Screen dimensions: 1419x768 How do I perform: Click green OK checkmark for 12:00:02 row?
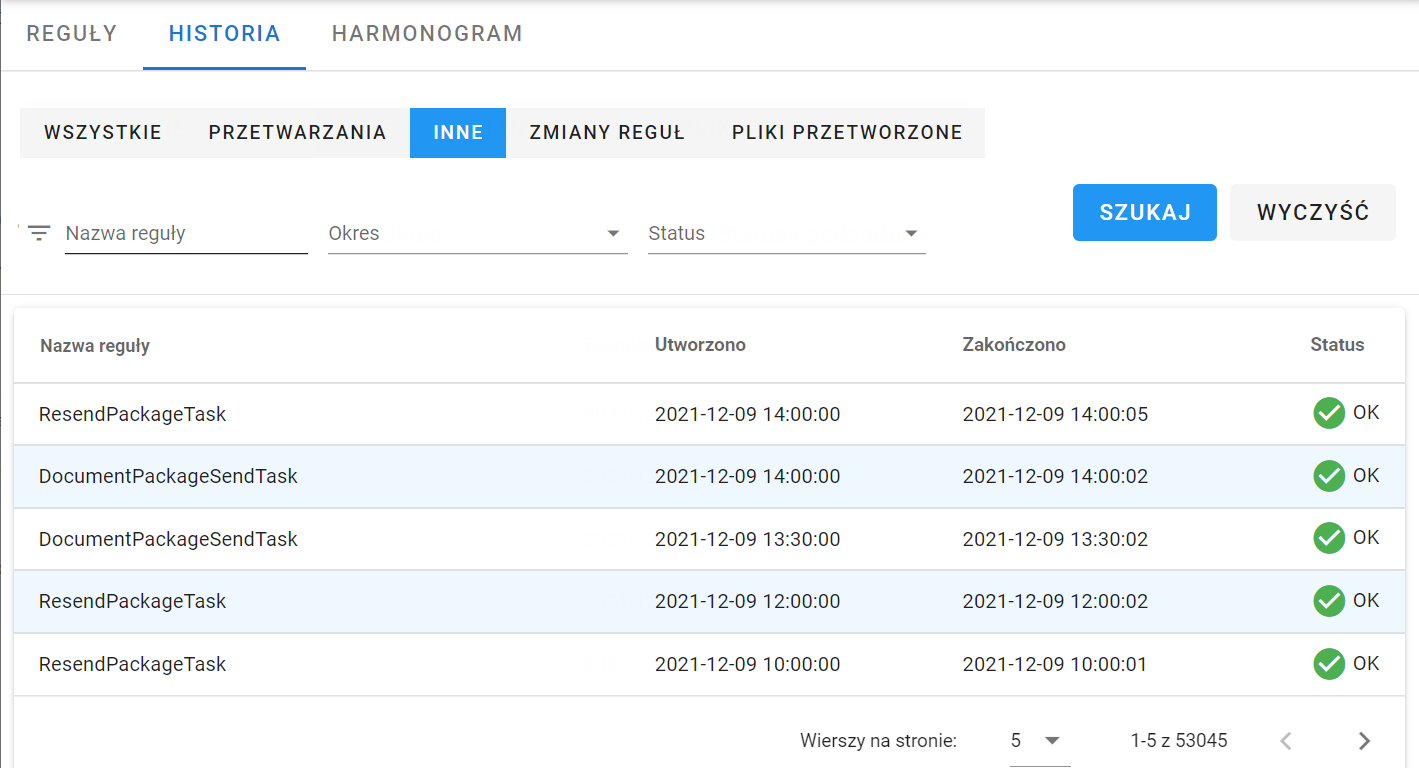(1329, 601)
